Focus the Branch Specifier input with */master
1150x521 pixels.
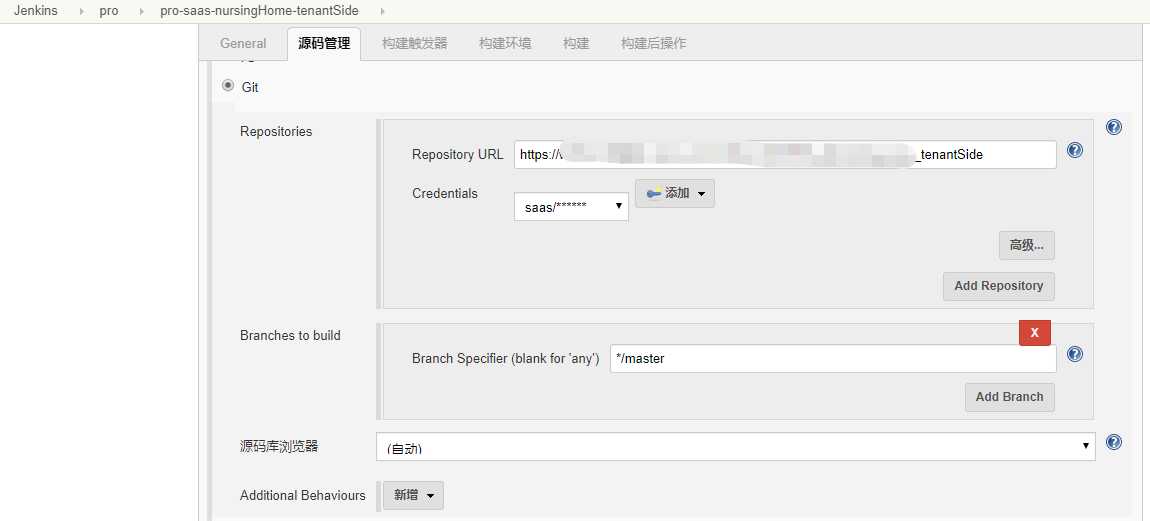833,359
